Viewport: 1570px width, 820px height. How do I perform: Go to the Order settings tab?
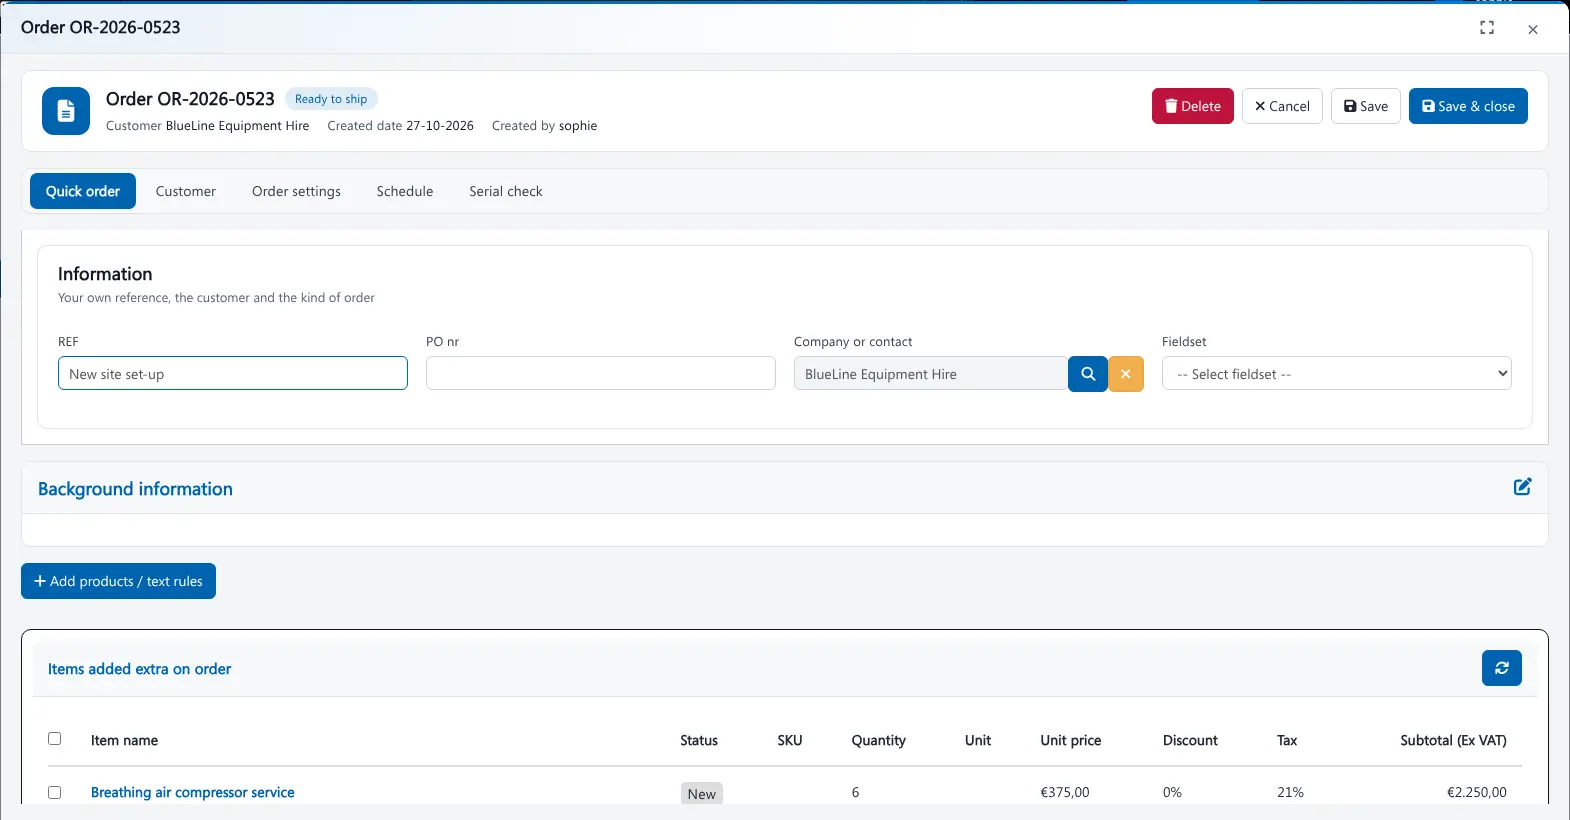pyautogui.click(x=296, y=191)
